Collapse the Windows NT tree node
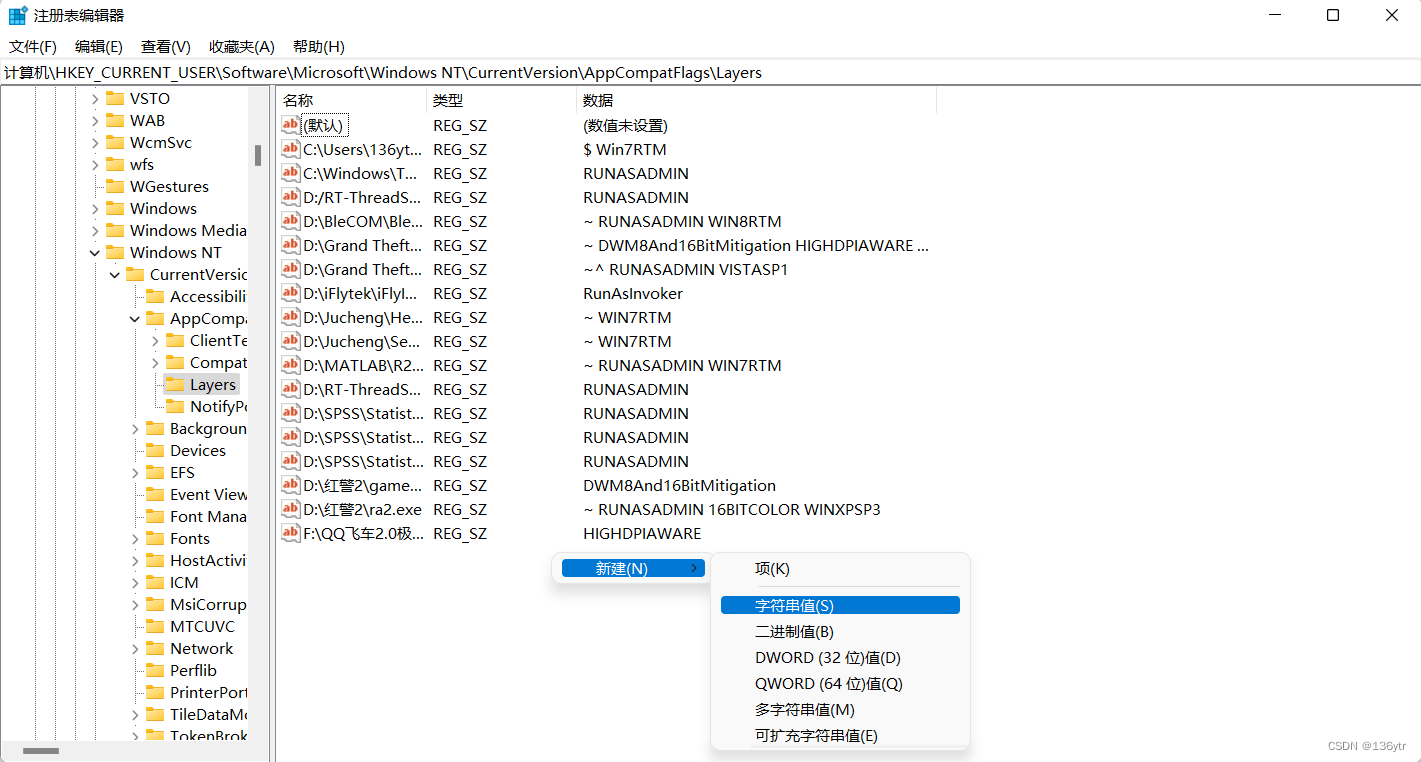1421x762 pixels. click(95, 252)
